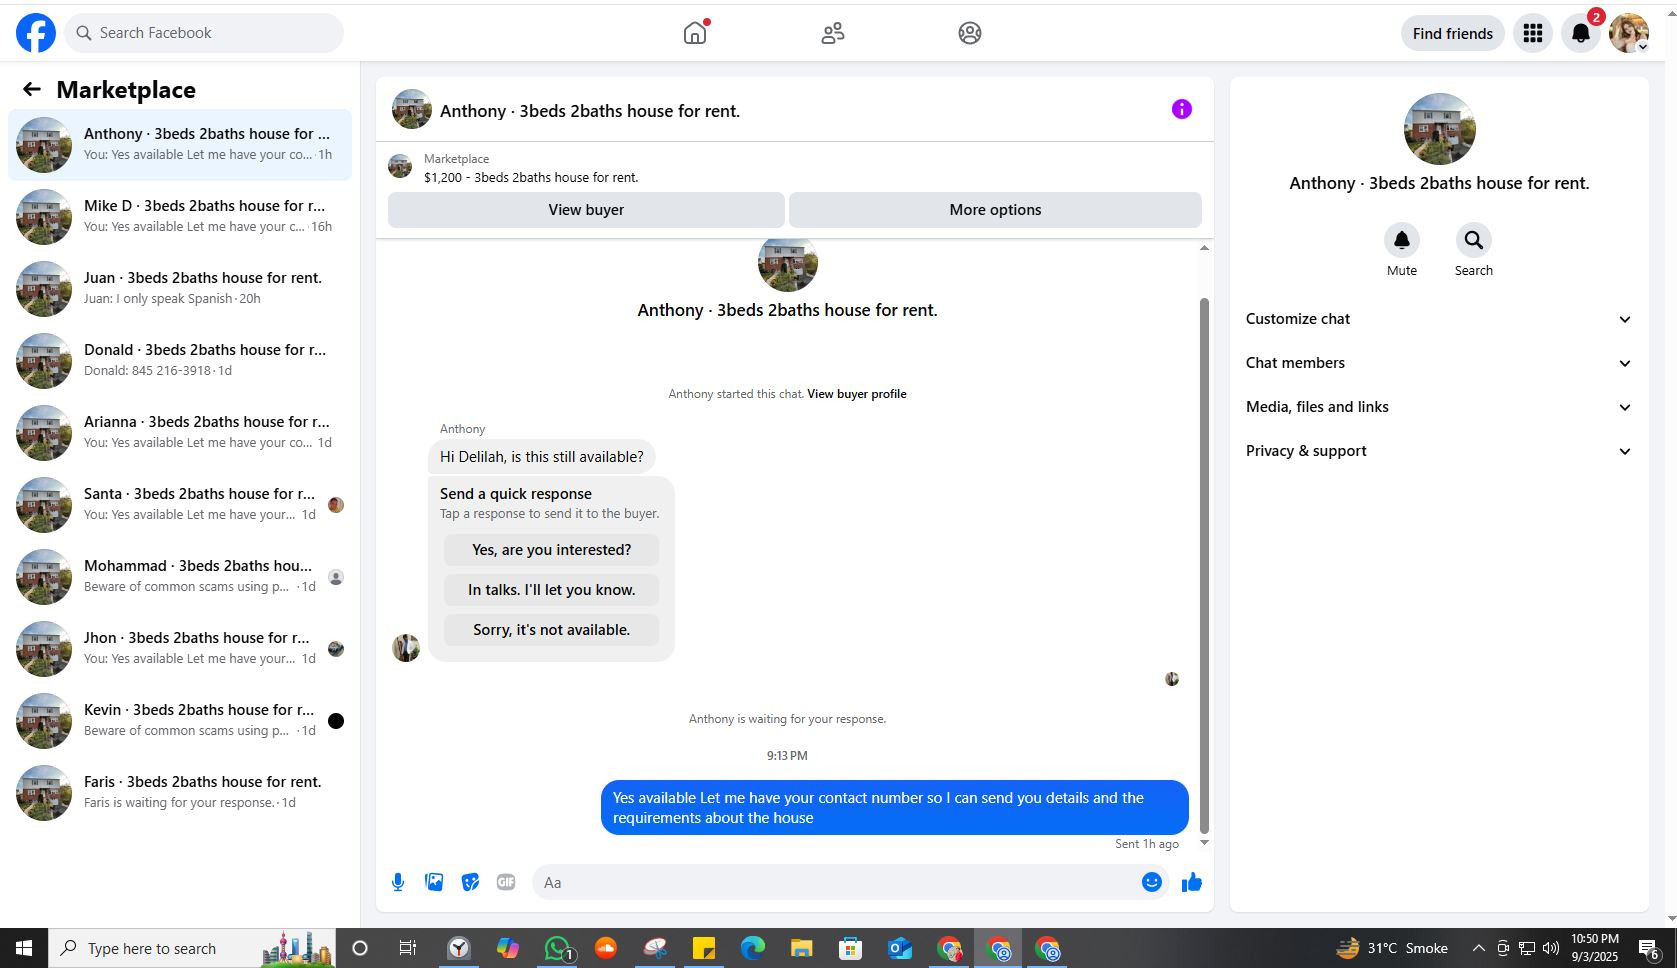Send a voice clip with microphone icon

click(x=398, y=882)
